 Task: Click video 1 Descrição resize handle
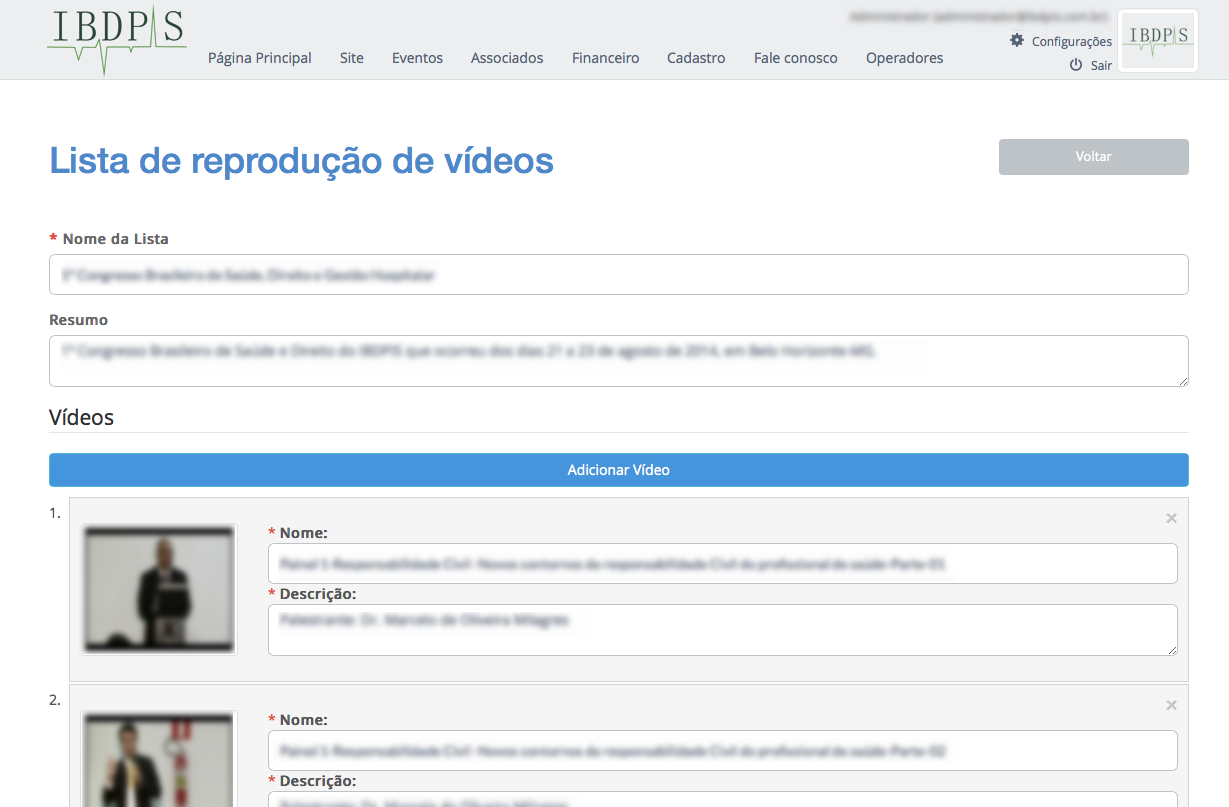point(1171,649)
